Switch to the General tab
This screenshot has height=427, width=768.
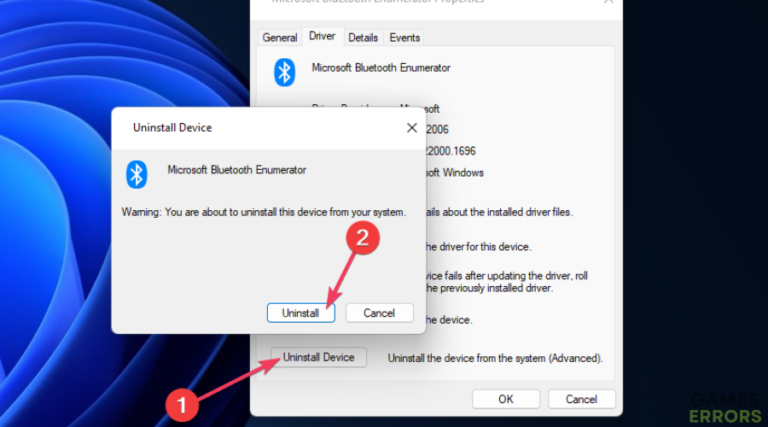pyautogui.click(x=280, y=37)
